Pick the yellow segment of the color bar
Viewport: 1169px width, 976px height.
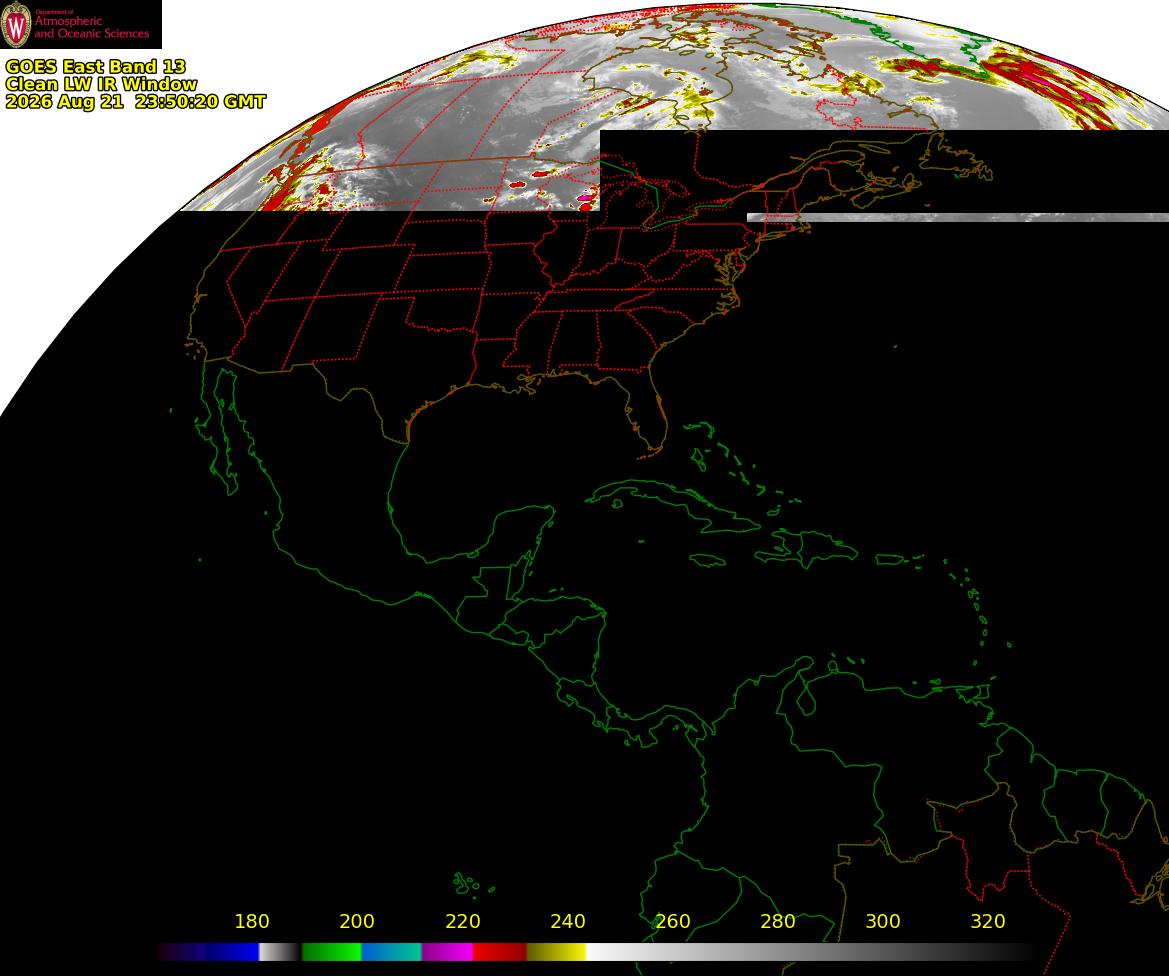(556, 951)
